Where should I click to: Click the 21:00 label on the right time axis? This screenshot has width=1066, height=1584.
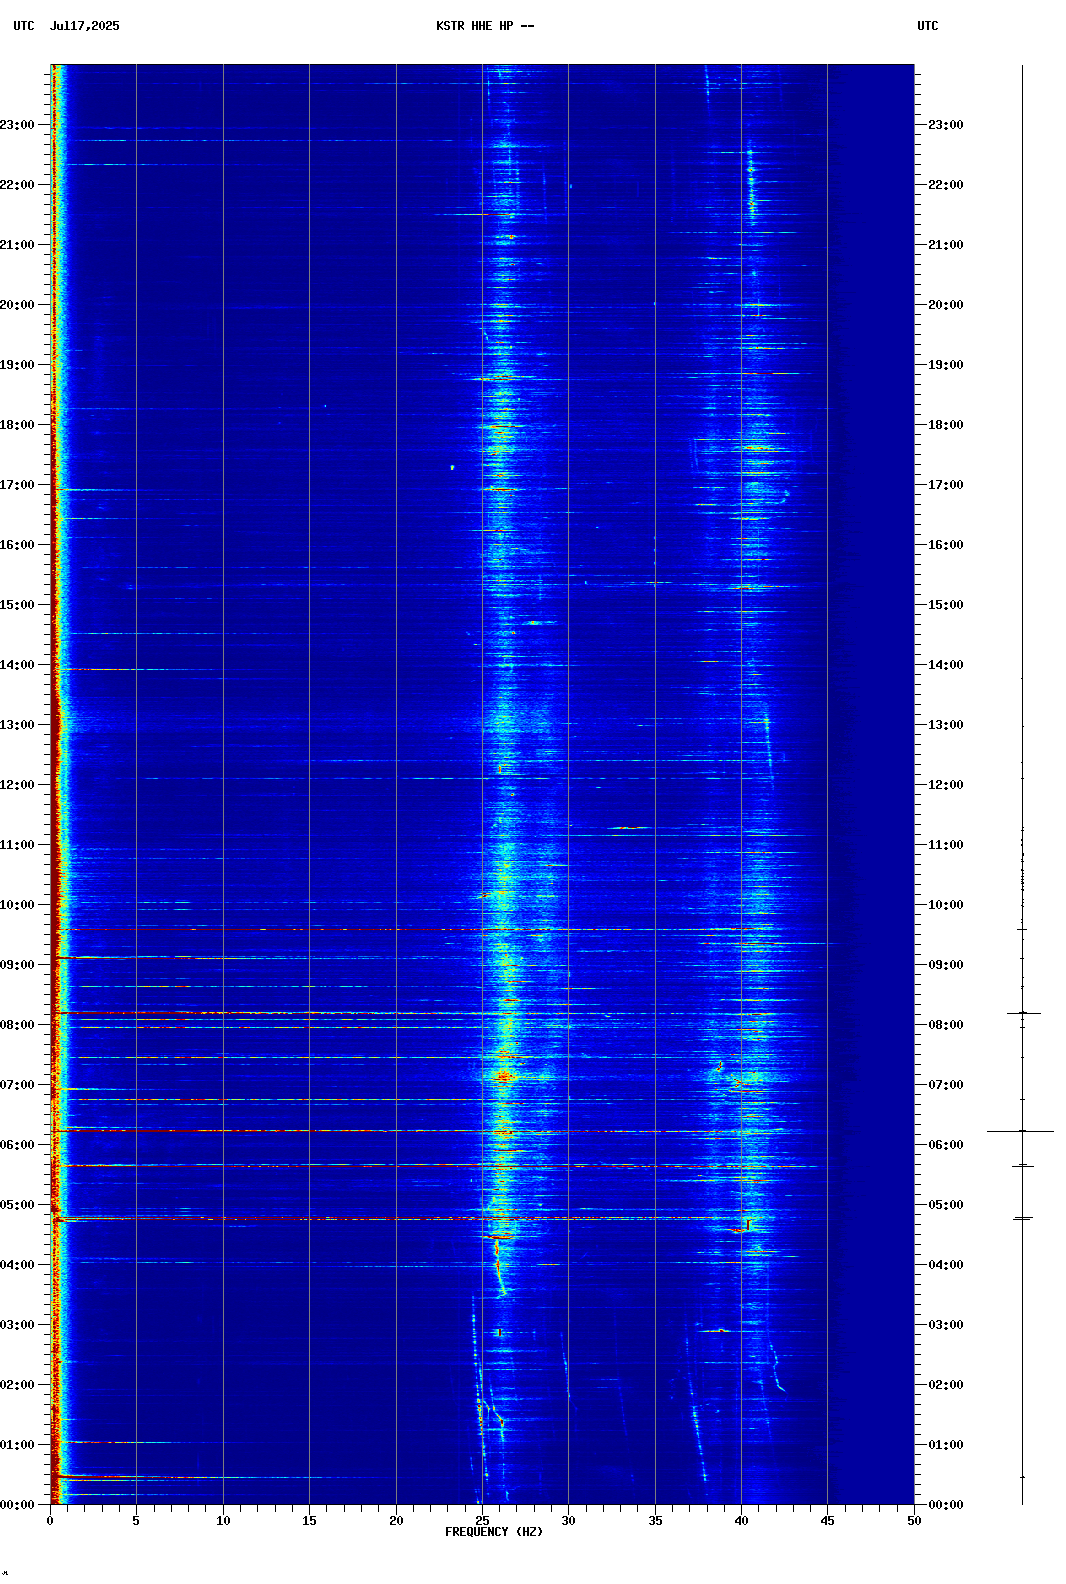point(946,245)
